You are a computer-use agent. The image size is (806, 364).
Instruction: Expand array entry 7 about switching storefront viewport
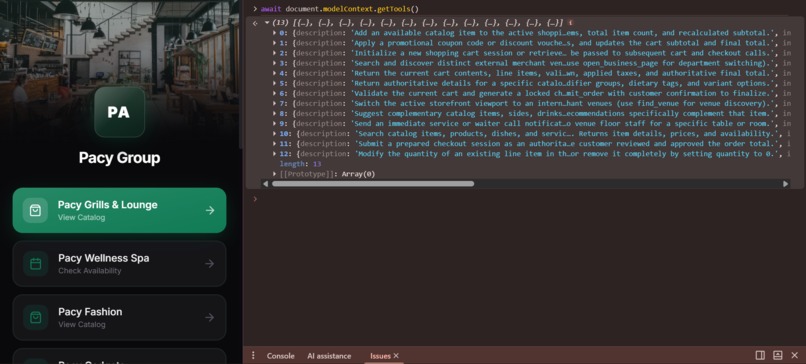tap(275, 103)
